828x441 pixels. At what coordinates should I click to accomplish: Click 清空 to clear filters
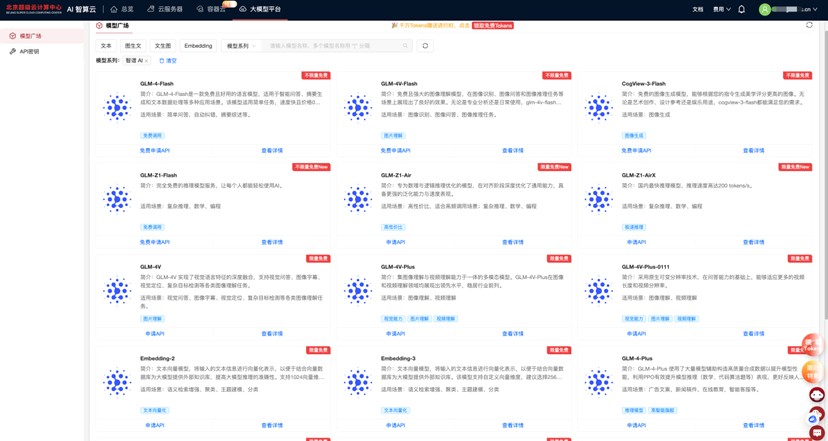pos(168,61)
